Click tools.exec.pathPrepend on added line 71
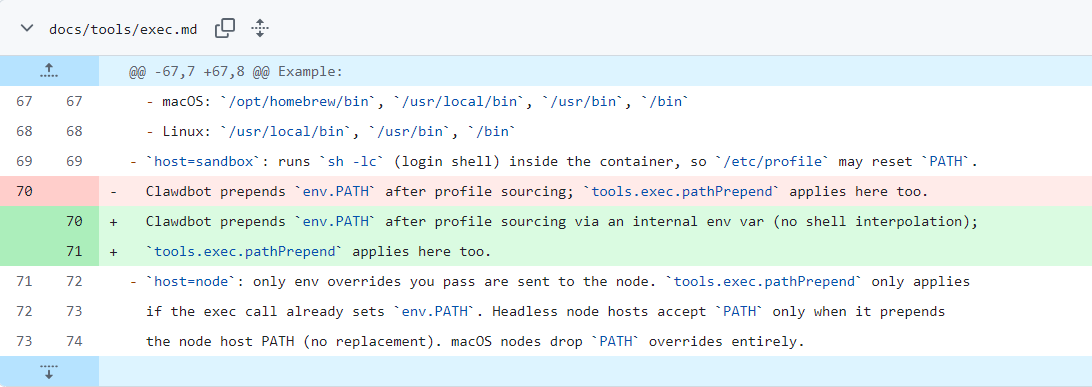This screenshot has width=1092, height=387. coord(246,251)
